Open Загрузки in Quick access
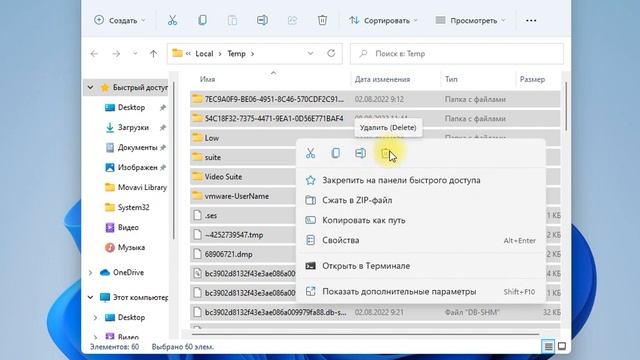 133,127
